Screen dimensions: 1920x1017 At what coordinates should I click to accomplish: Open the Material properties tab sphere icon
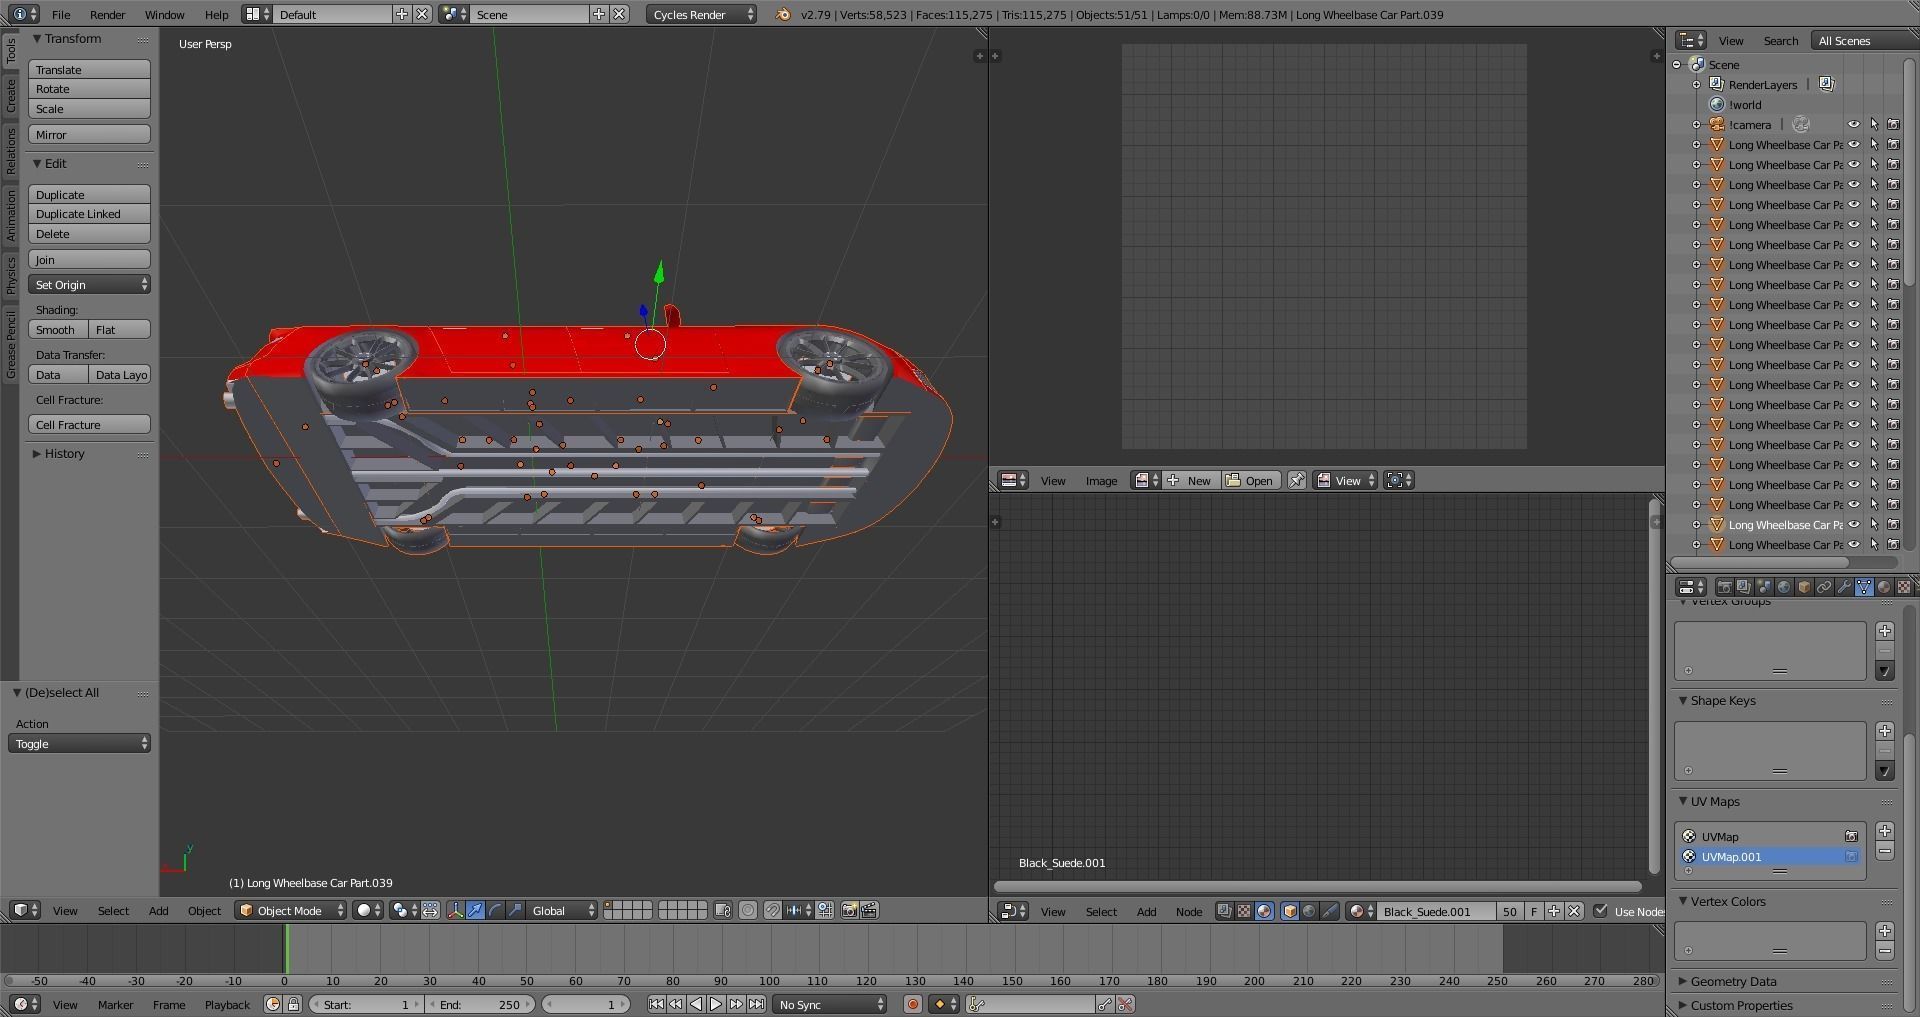click(x=1884, y=587)
